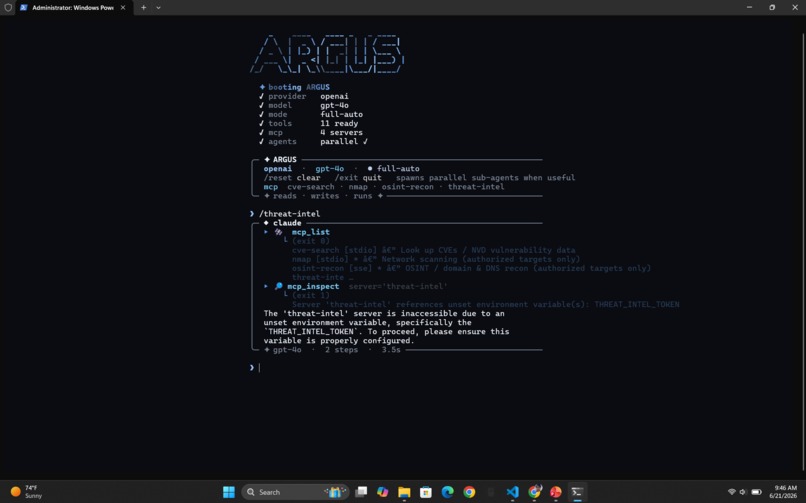Launch Microsoft Edge from the taskbar
The width and height of the screenshot is (806, 503).
click(447, 492)
